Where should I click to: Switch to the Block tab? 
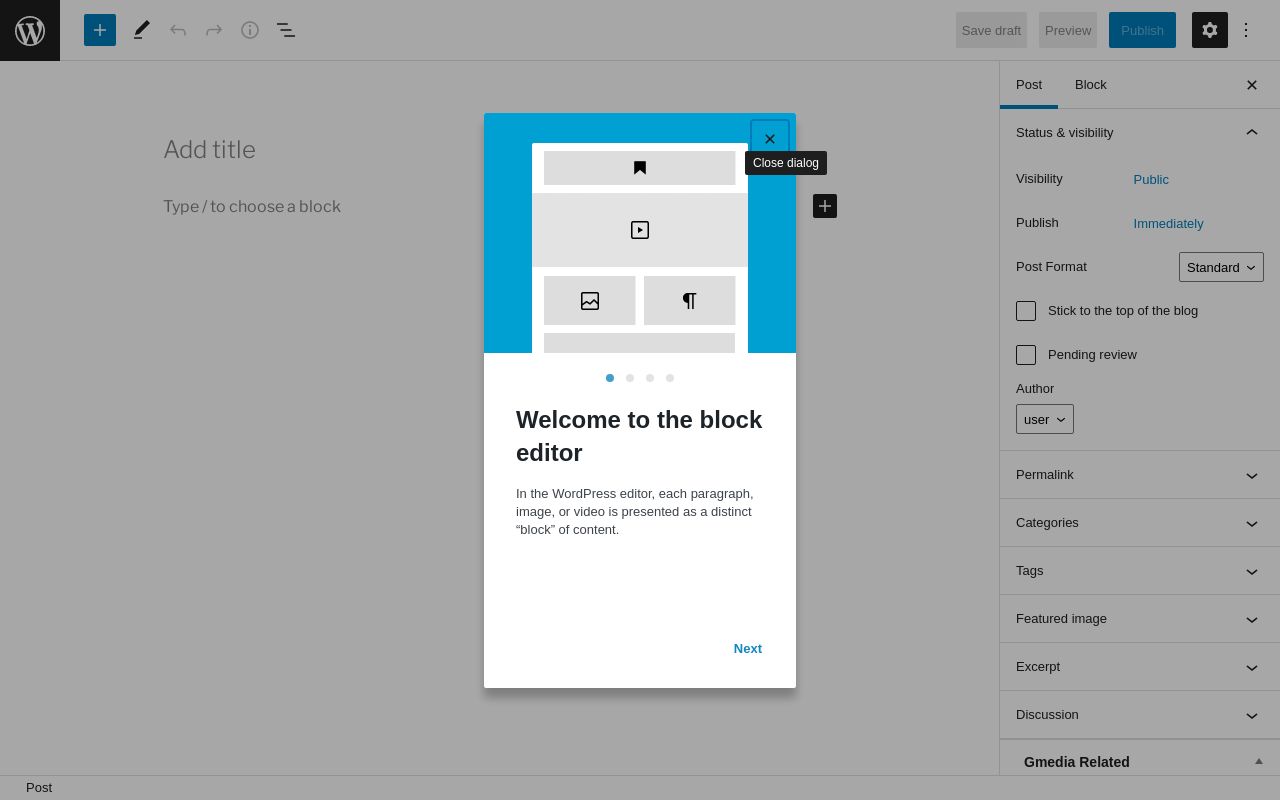1091,85
